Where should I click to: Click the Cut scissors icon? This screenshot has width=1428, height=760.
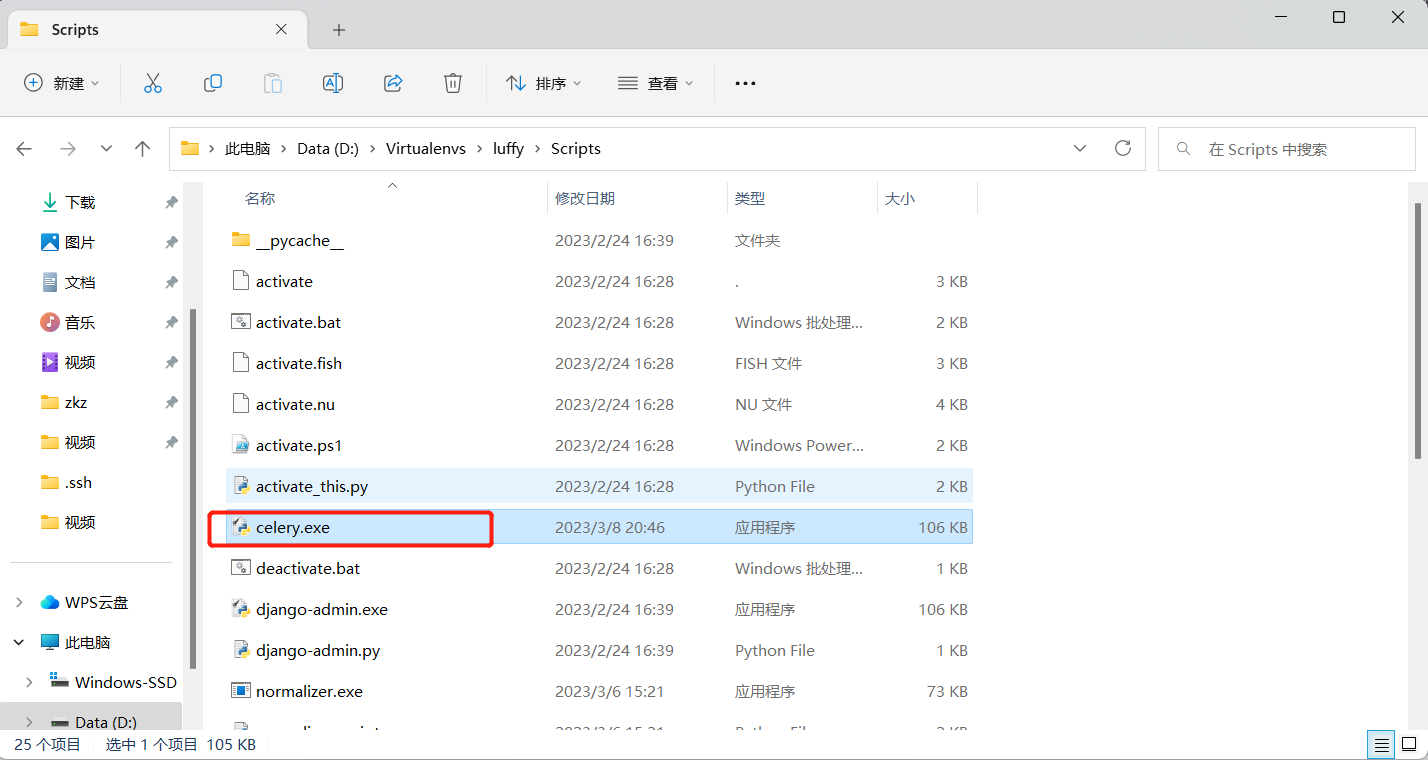pos(153,83)
